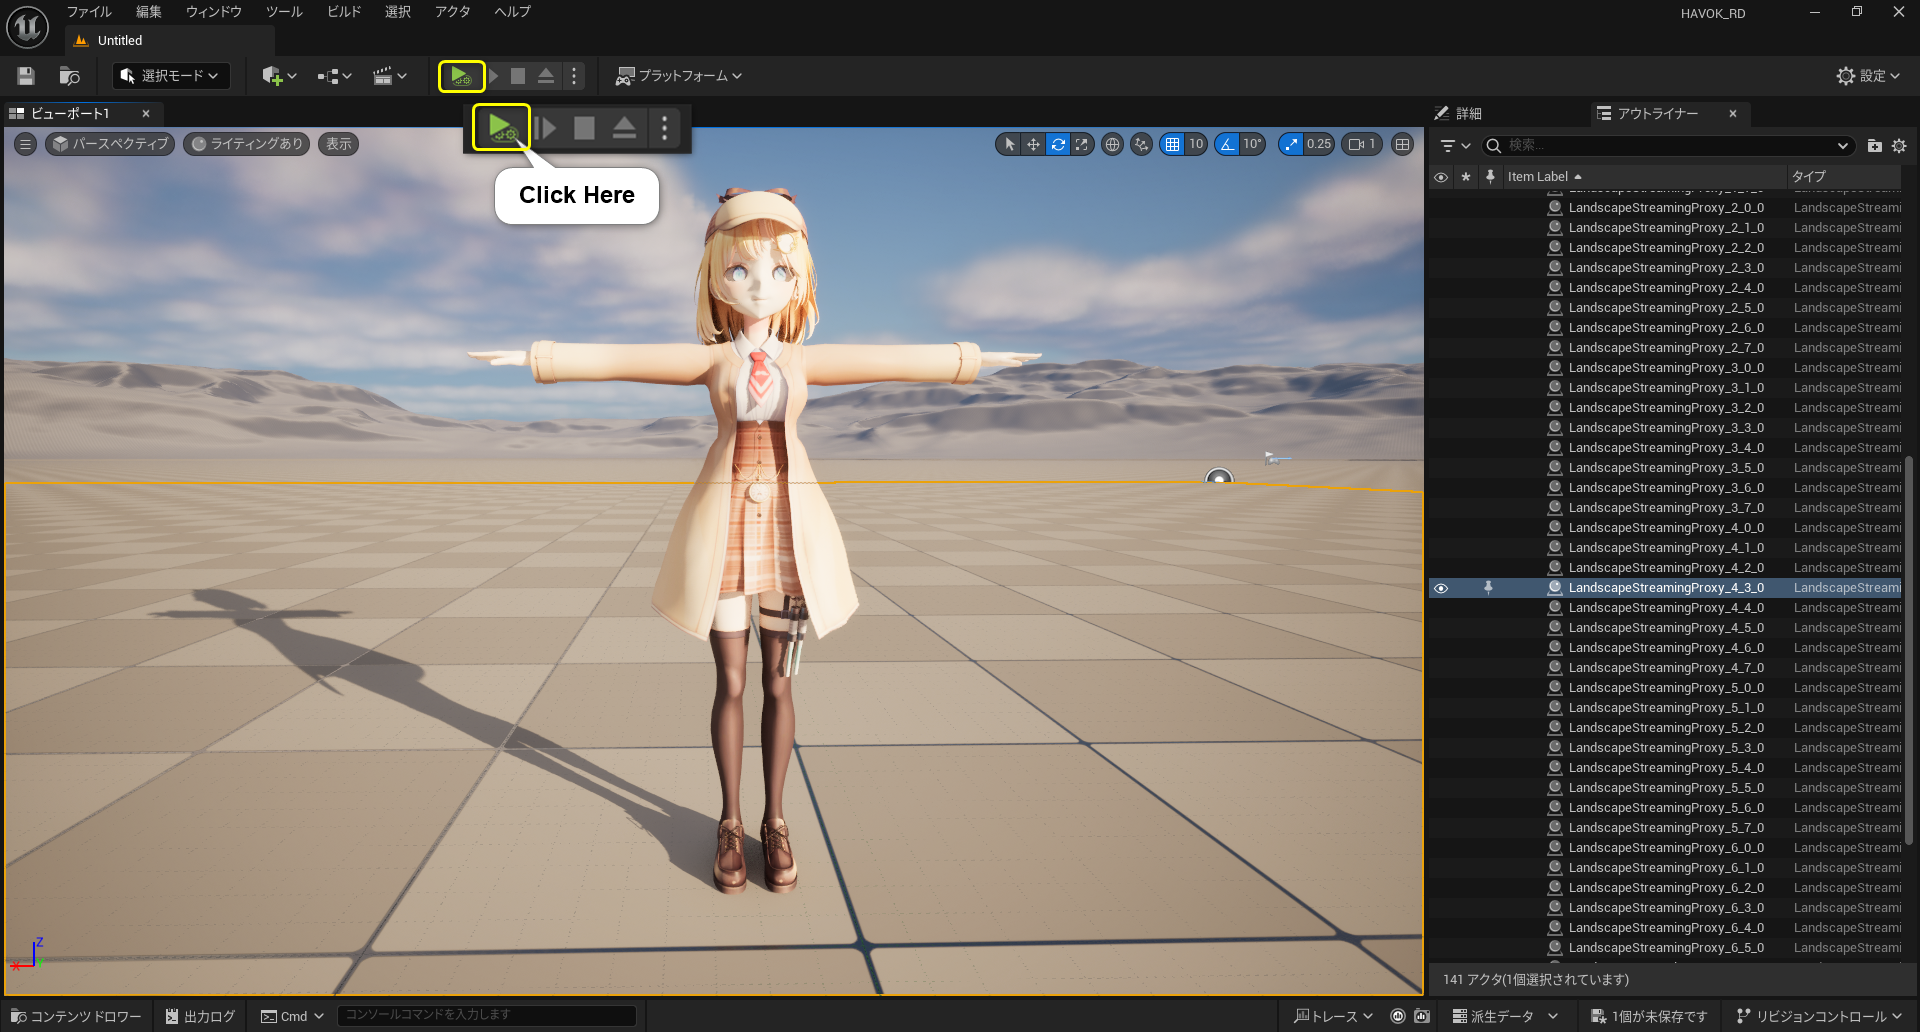Close the ビューポート1 tab
1920x1032 pixels.
[146, 114]
